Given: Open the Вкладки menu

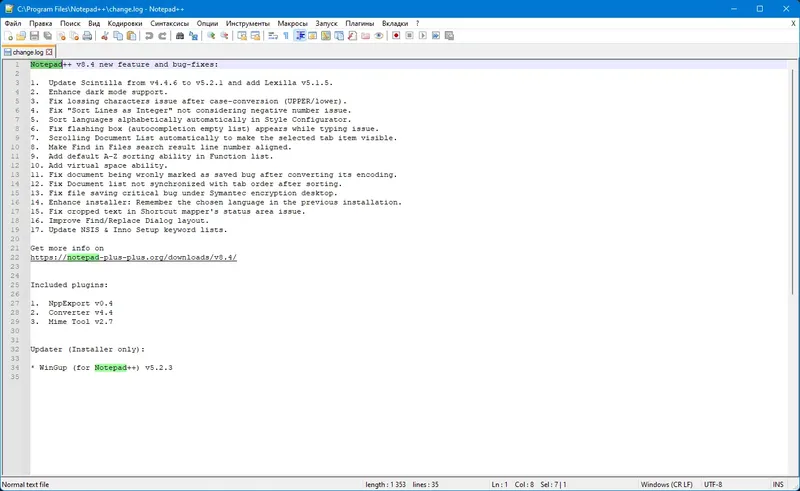Looking at the screenshot, I should 395,23.
